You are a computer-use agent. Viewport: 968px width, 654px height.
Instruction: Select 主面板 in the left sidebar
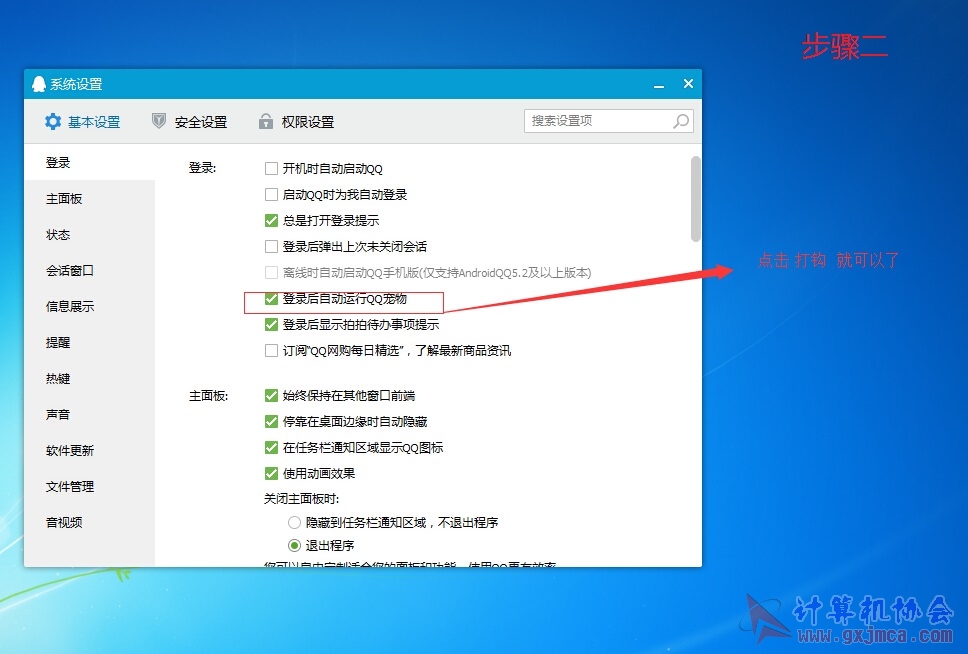(x=90, y=198)
